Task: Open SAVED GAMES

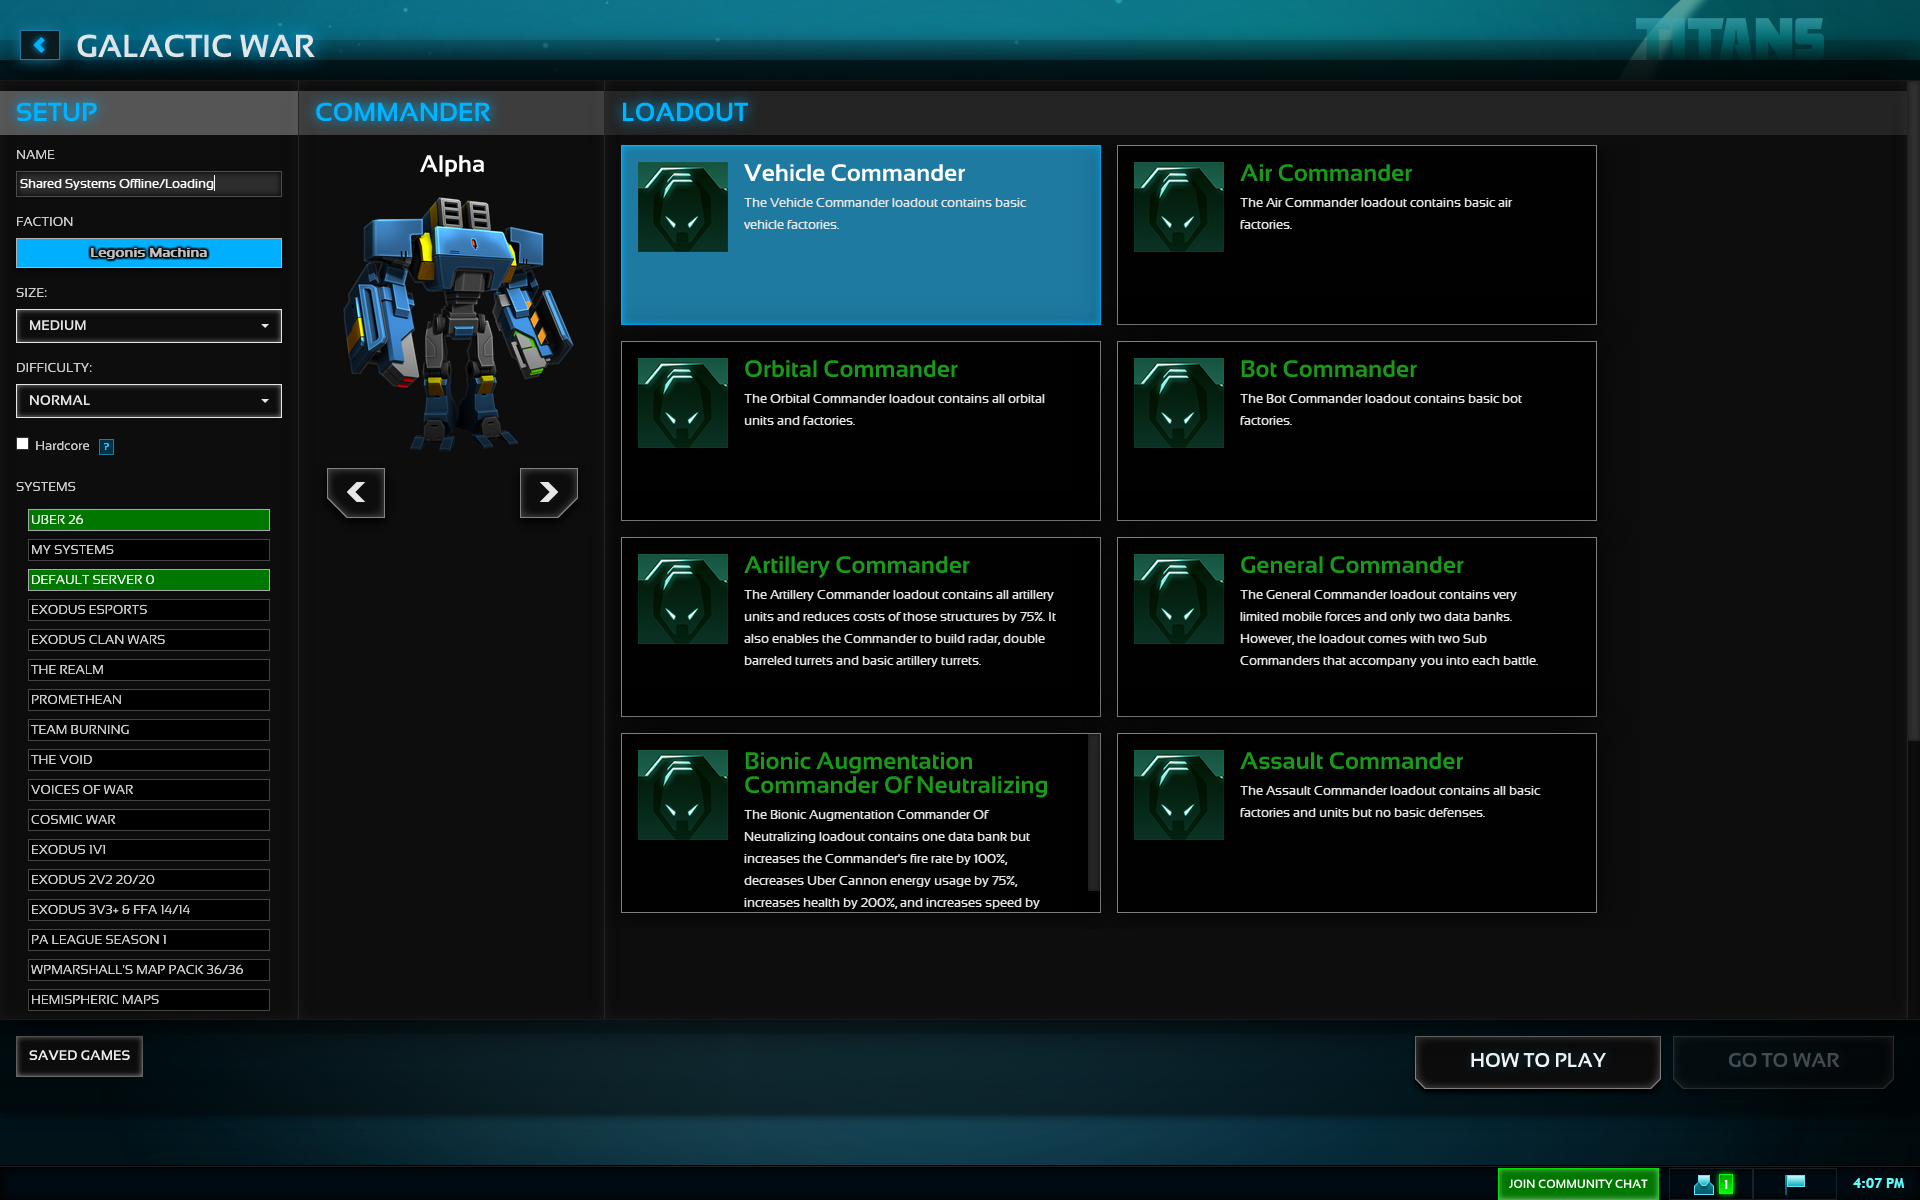Action: click(x=79, y=1056)
